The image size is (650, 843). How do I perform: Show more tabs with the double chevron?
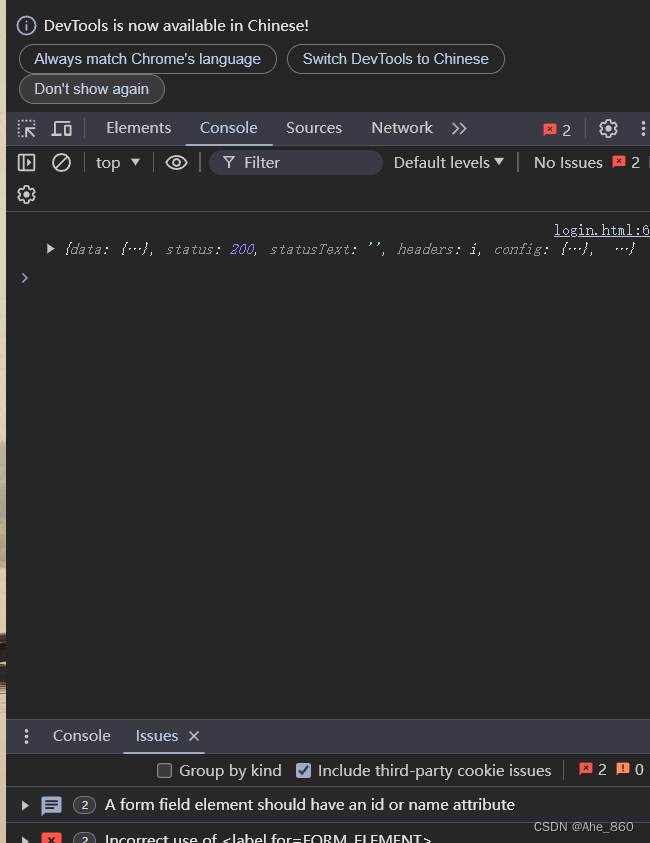coord(459,128)
